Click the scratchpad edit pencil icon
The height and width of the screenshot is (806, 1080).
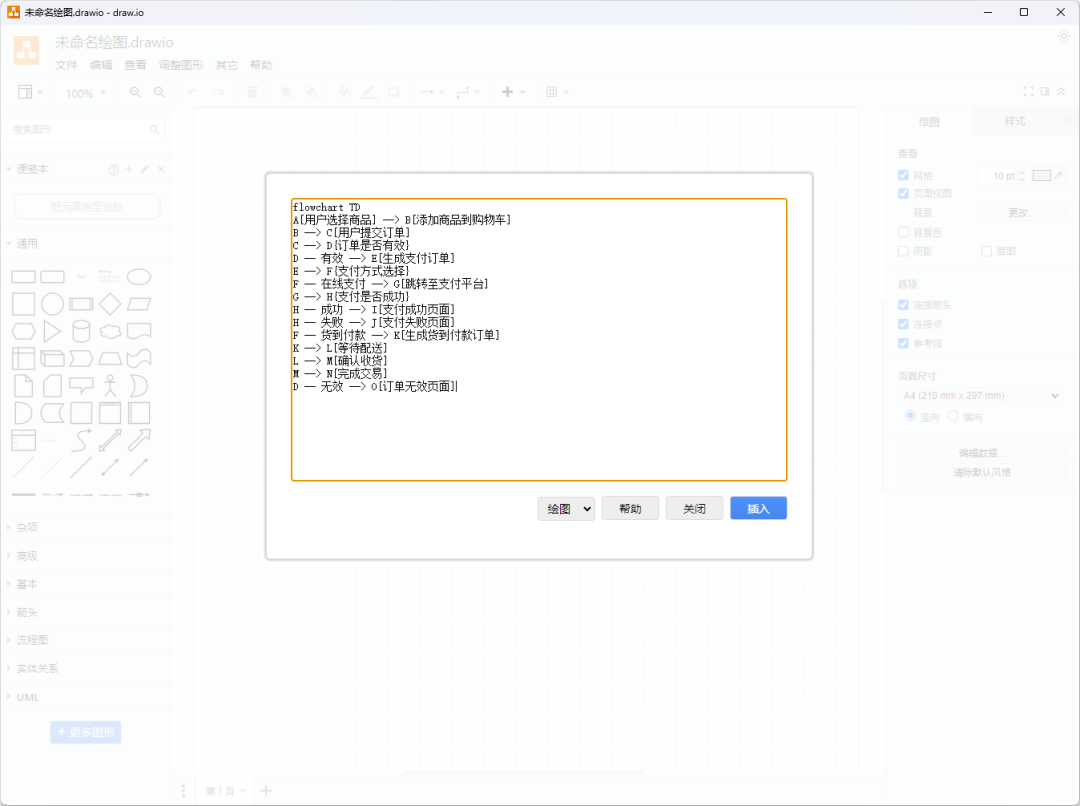coord(145,169)
